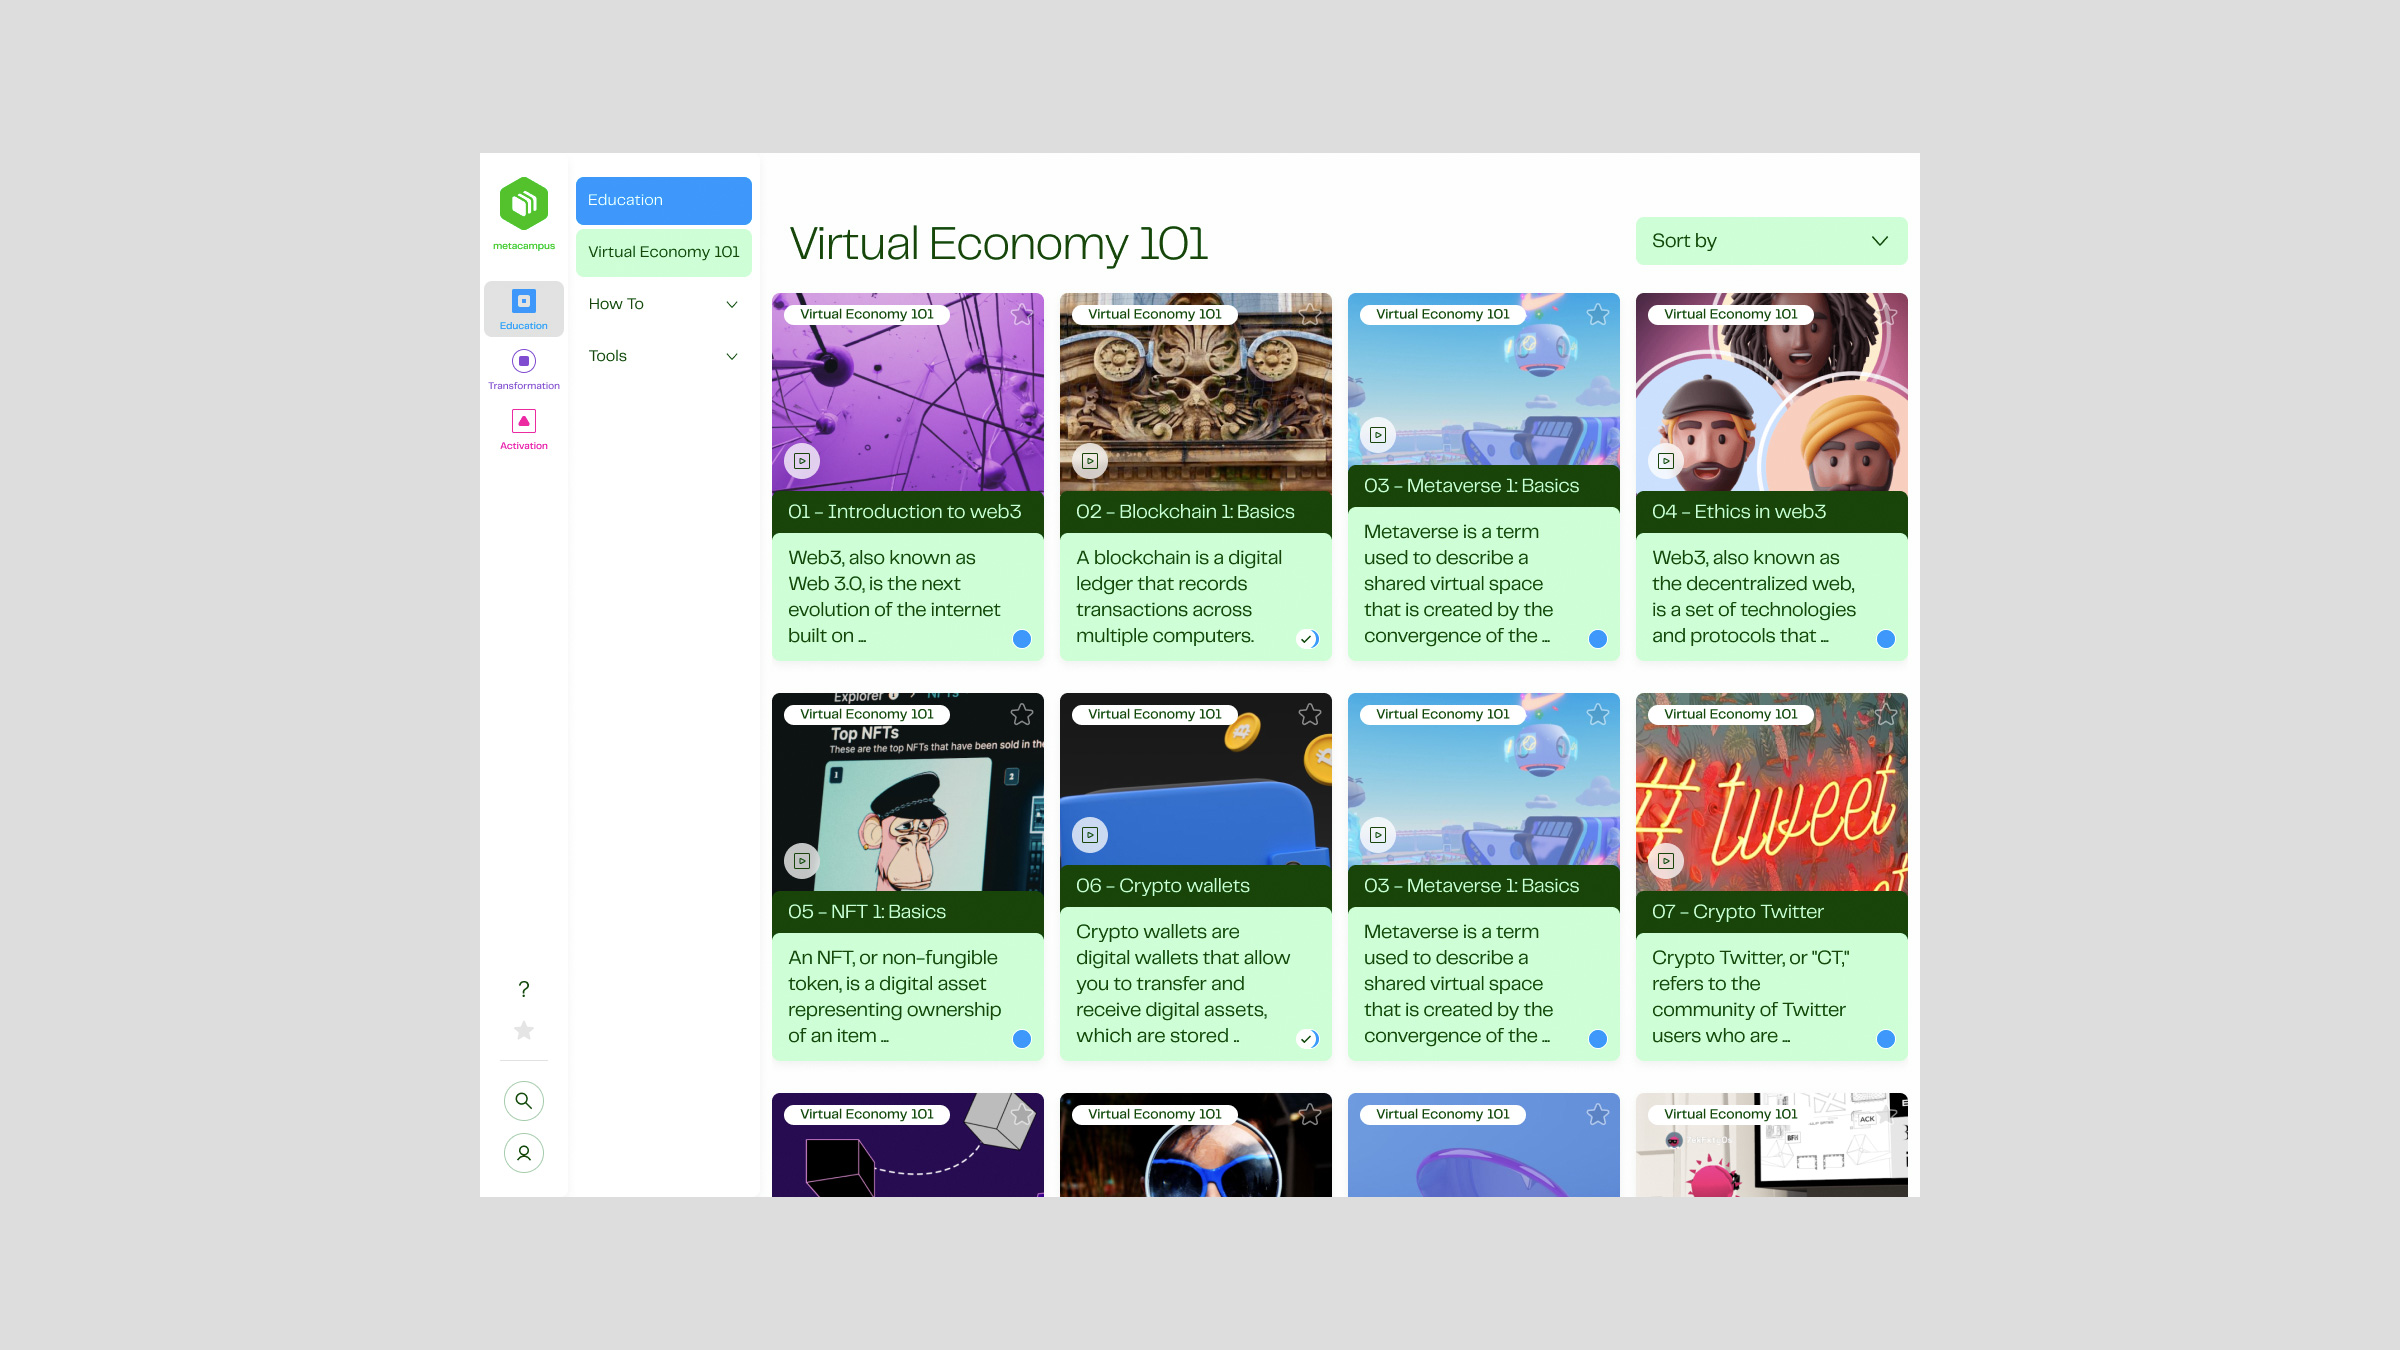Open the Sort by dropdown
This screenshot has height=1350, width=2400.
click(1770, 241)
